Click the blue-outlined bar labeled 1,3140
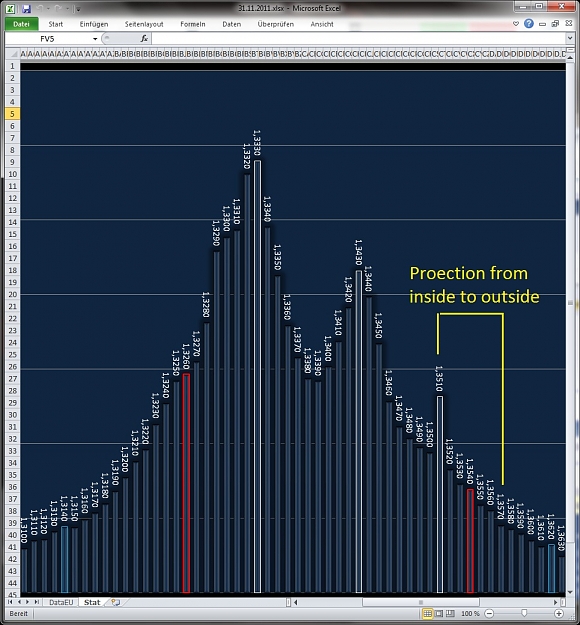Screen dimensions: 580x625 pyautogui.click(x=65, y=560)
